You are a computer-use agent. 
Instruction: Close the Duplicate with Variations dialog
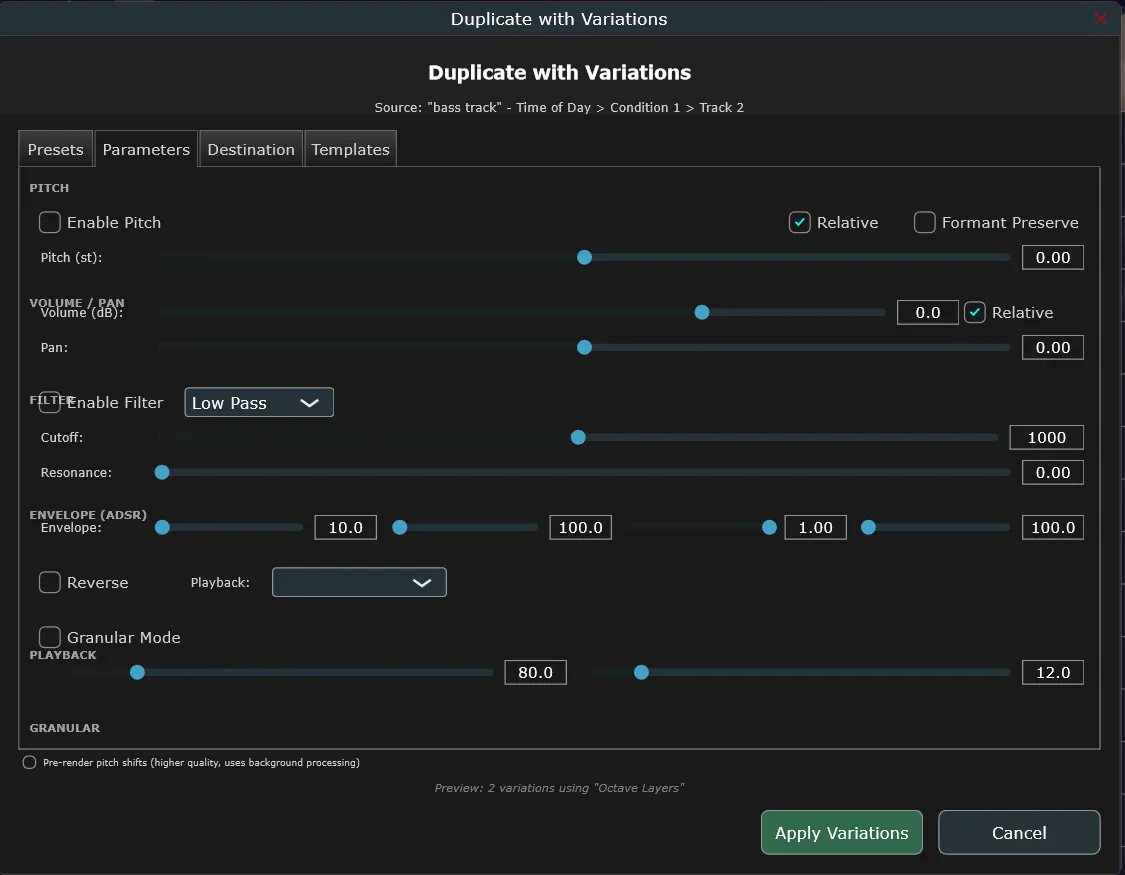pyautogui.click(x=1100, y=19)
